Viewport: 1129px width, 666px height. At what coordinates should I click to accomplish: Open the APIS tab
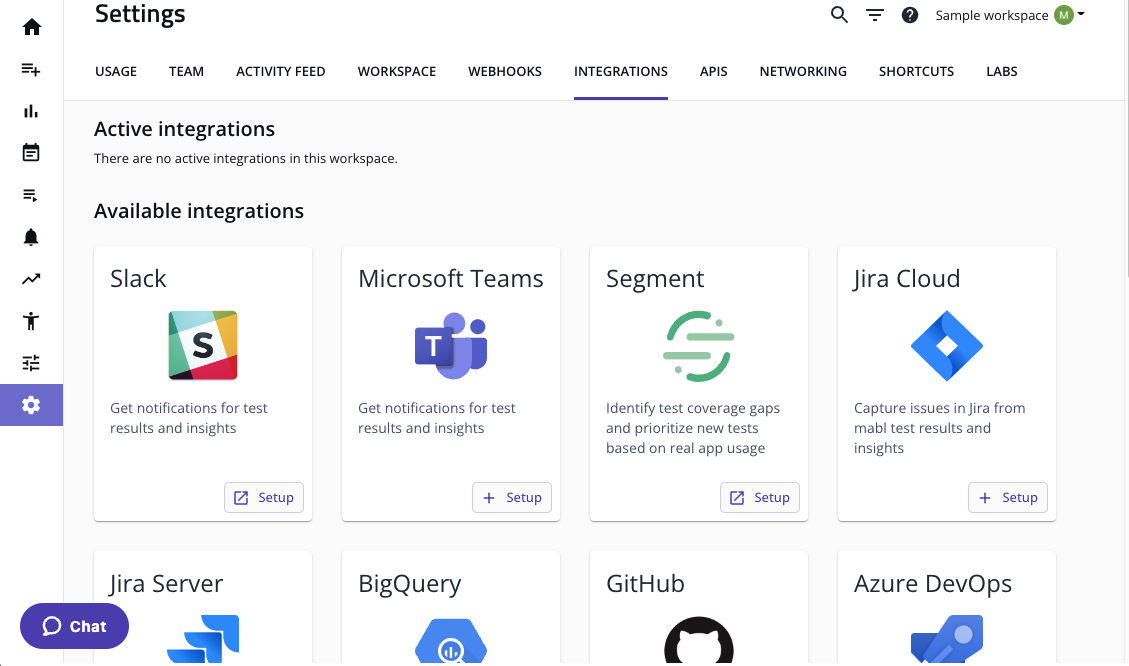pos(714,71)
